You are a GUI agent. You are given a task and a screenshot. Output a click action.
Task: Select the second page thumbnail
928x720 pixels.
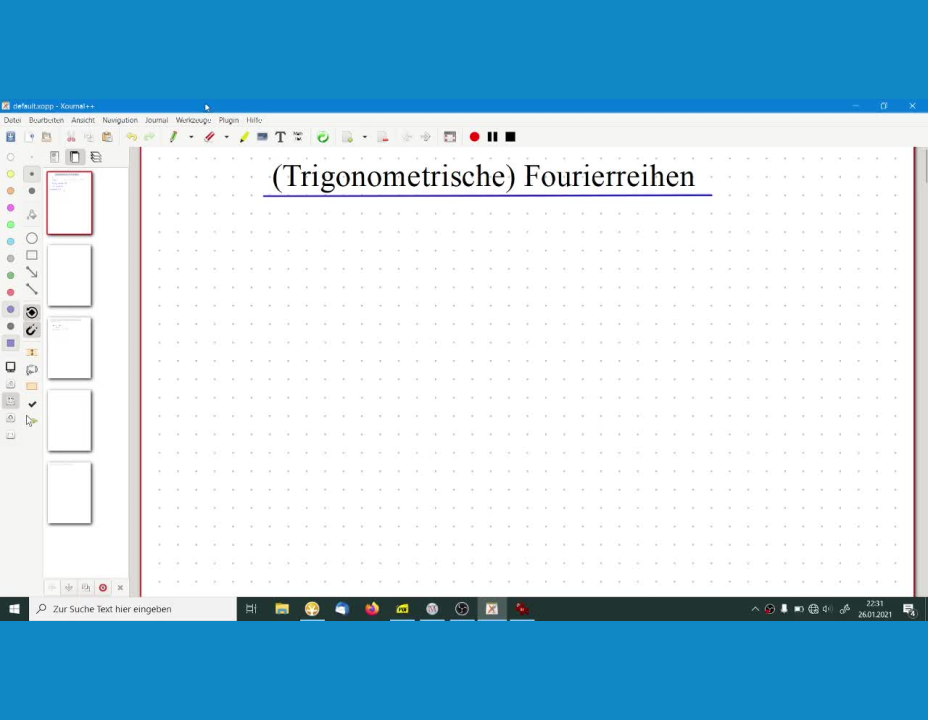click(x=69, y=276)
